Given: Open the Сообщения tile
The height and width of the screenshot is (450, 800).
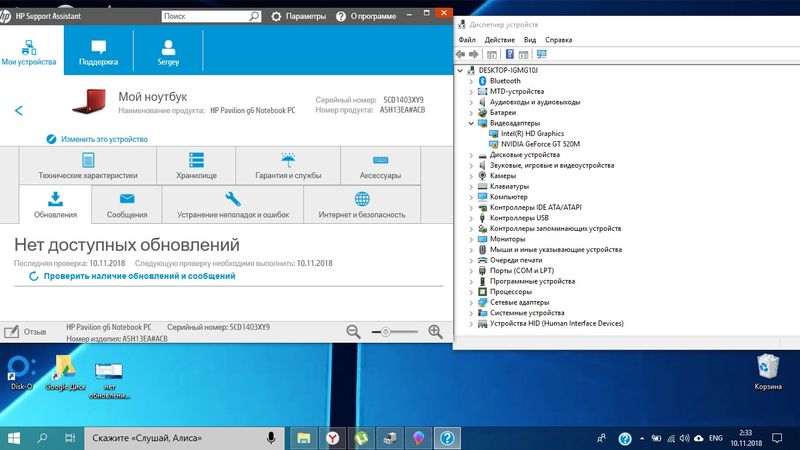Looking at the screenshot, I should tap(127, 205).
